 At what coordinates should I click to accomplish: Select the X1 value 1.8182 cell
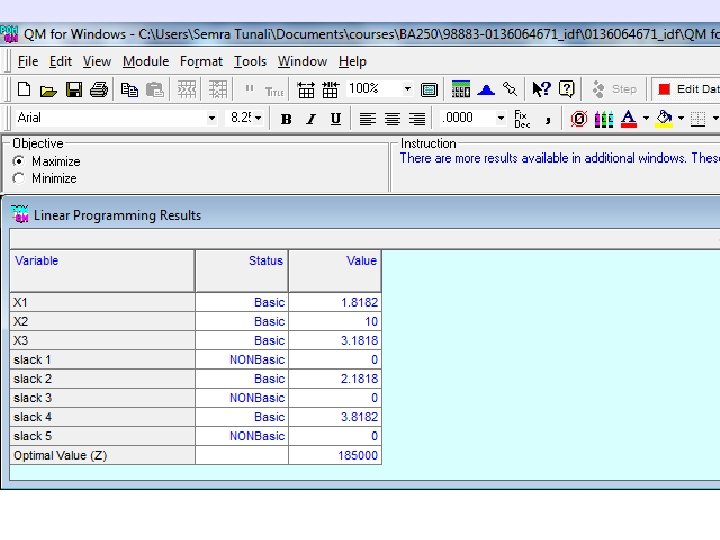coord(335,303)
